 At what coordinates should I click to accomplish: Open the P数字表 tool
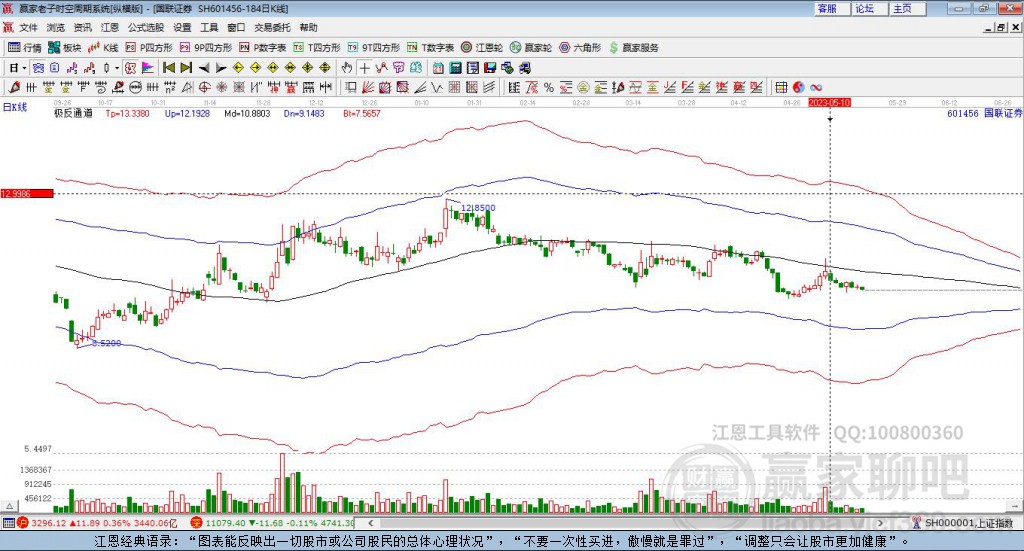pos(263,48)
